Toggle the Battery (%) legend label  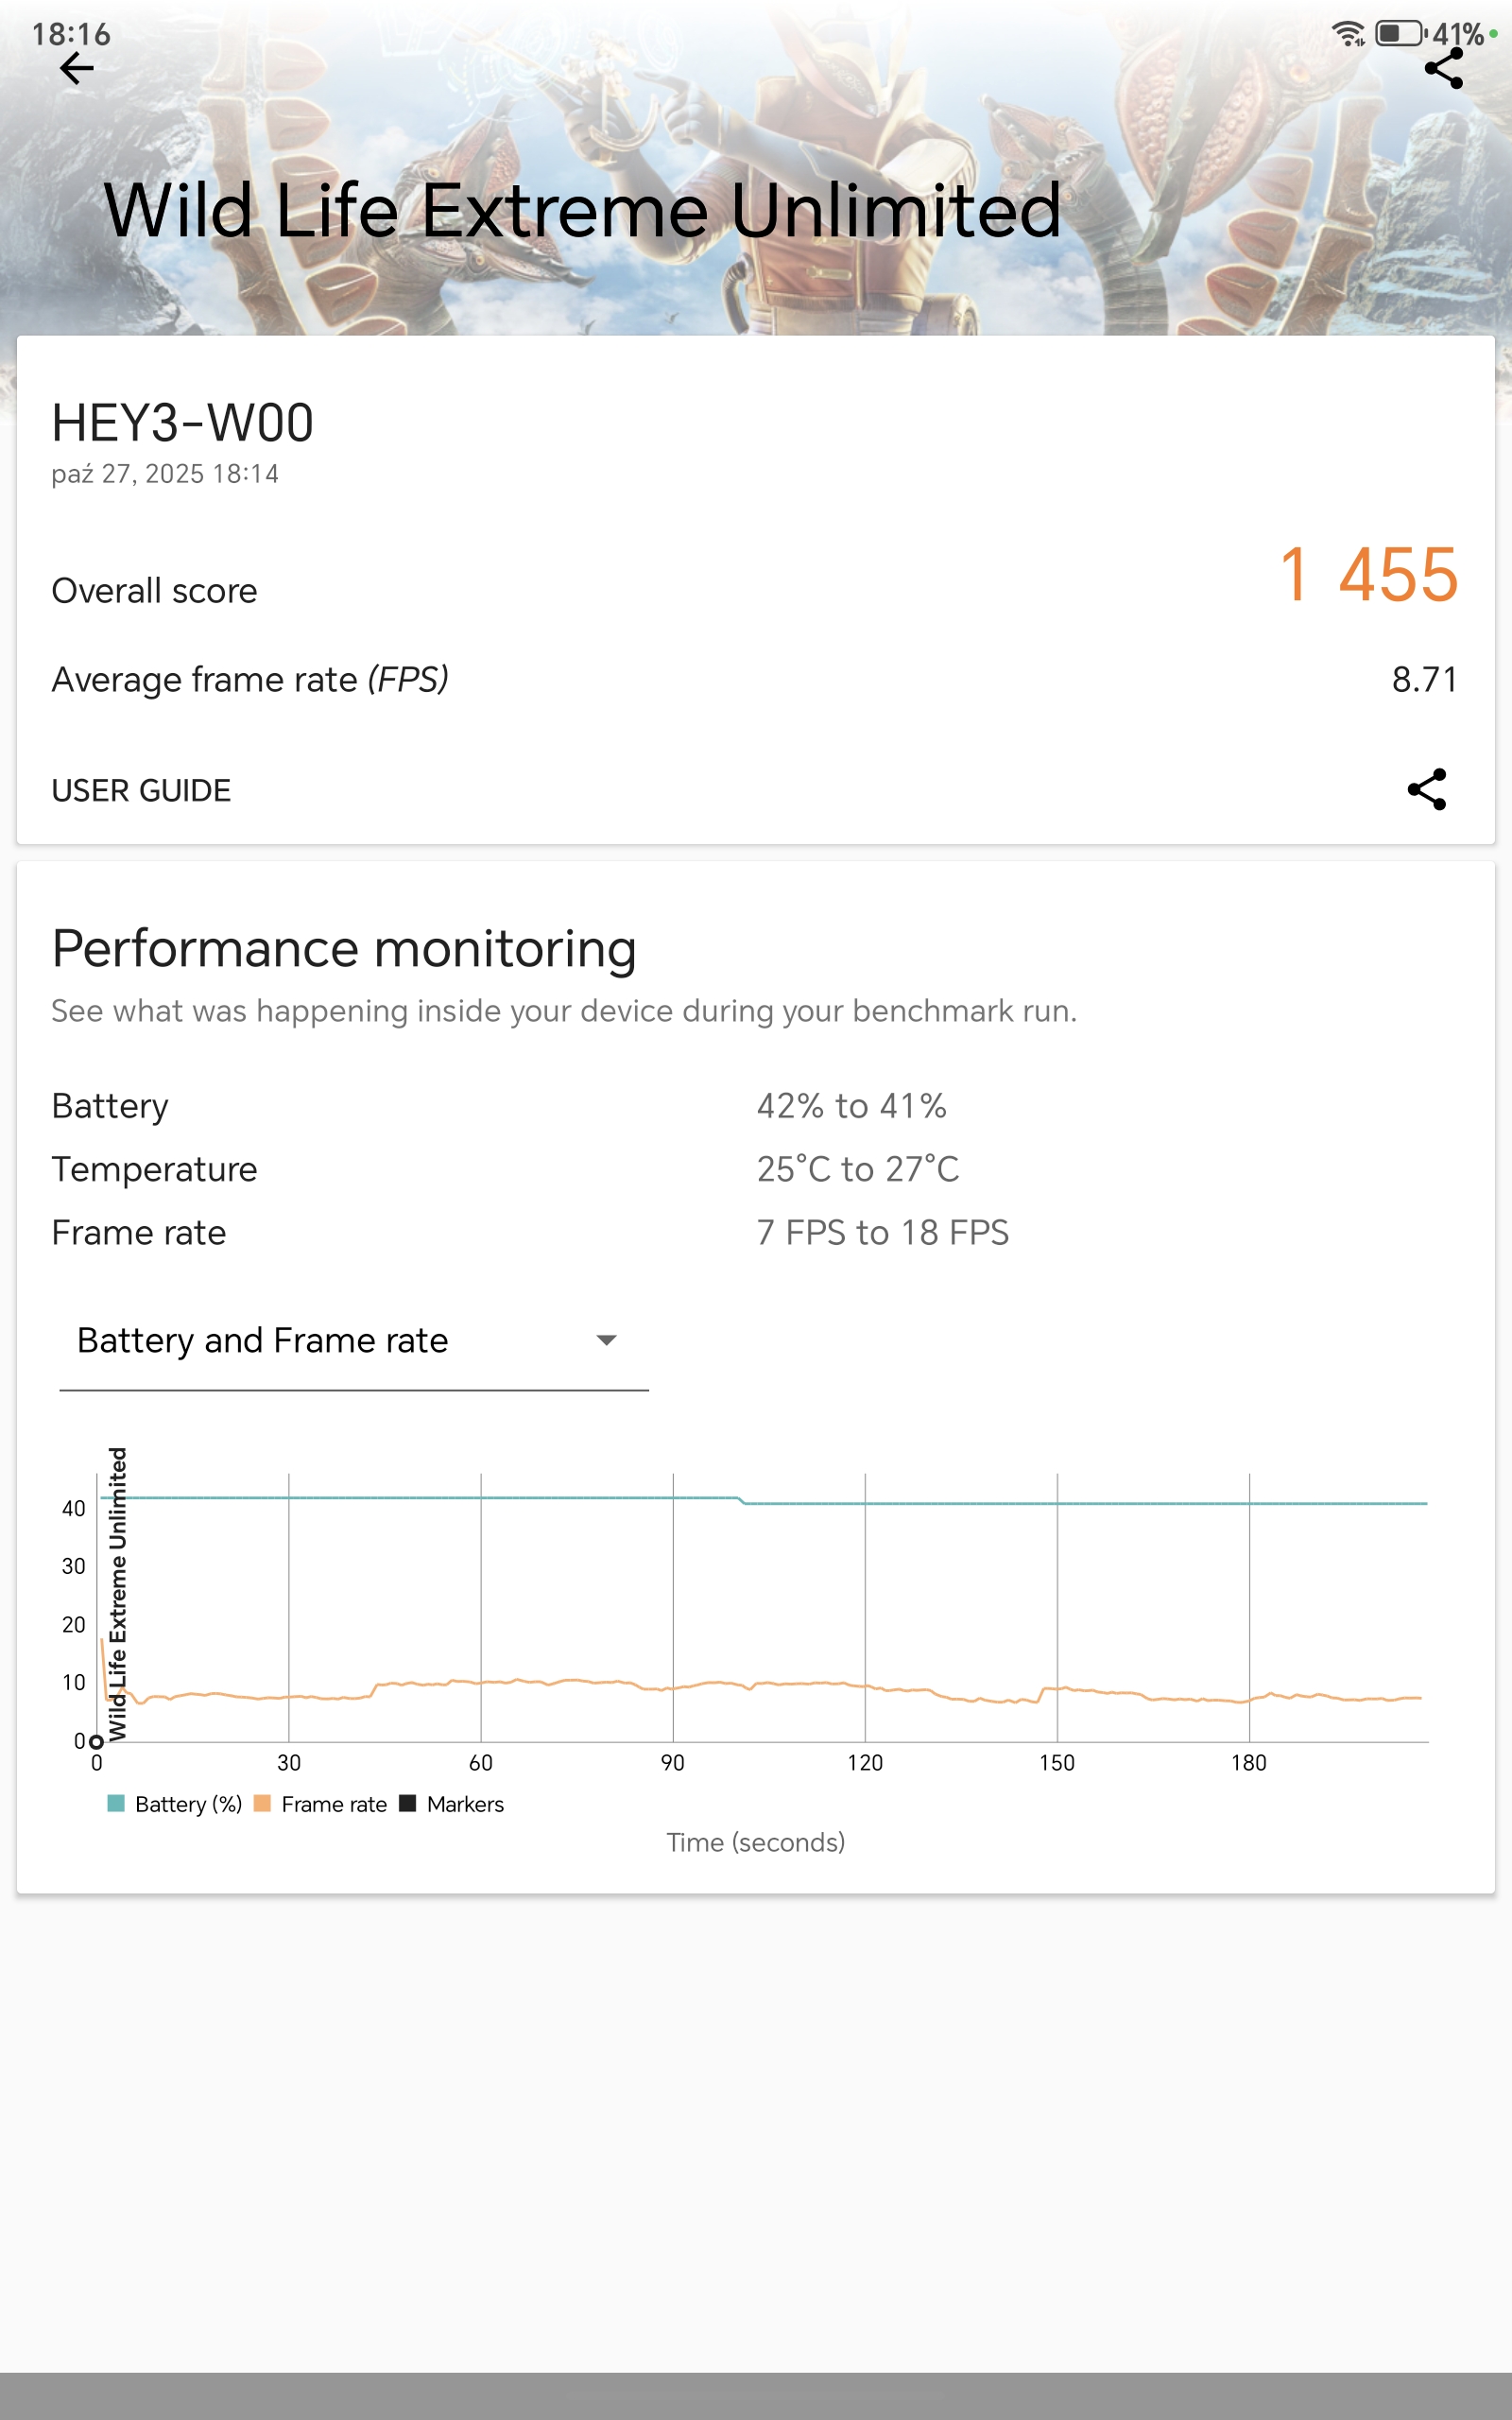coord(188,1804)
